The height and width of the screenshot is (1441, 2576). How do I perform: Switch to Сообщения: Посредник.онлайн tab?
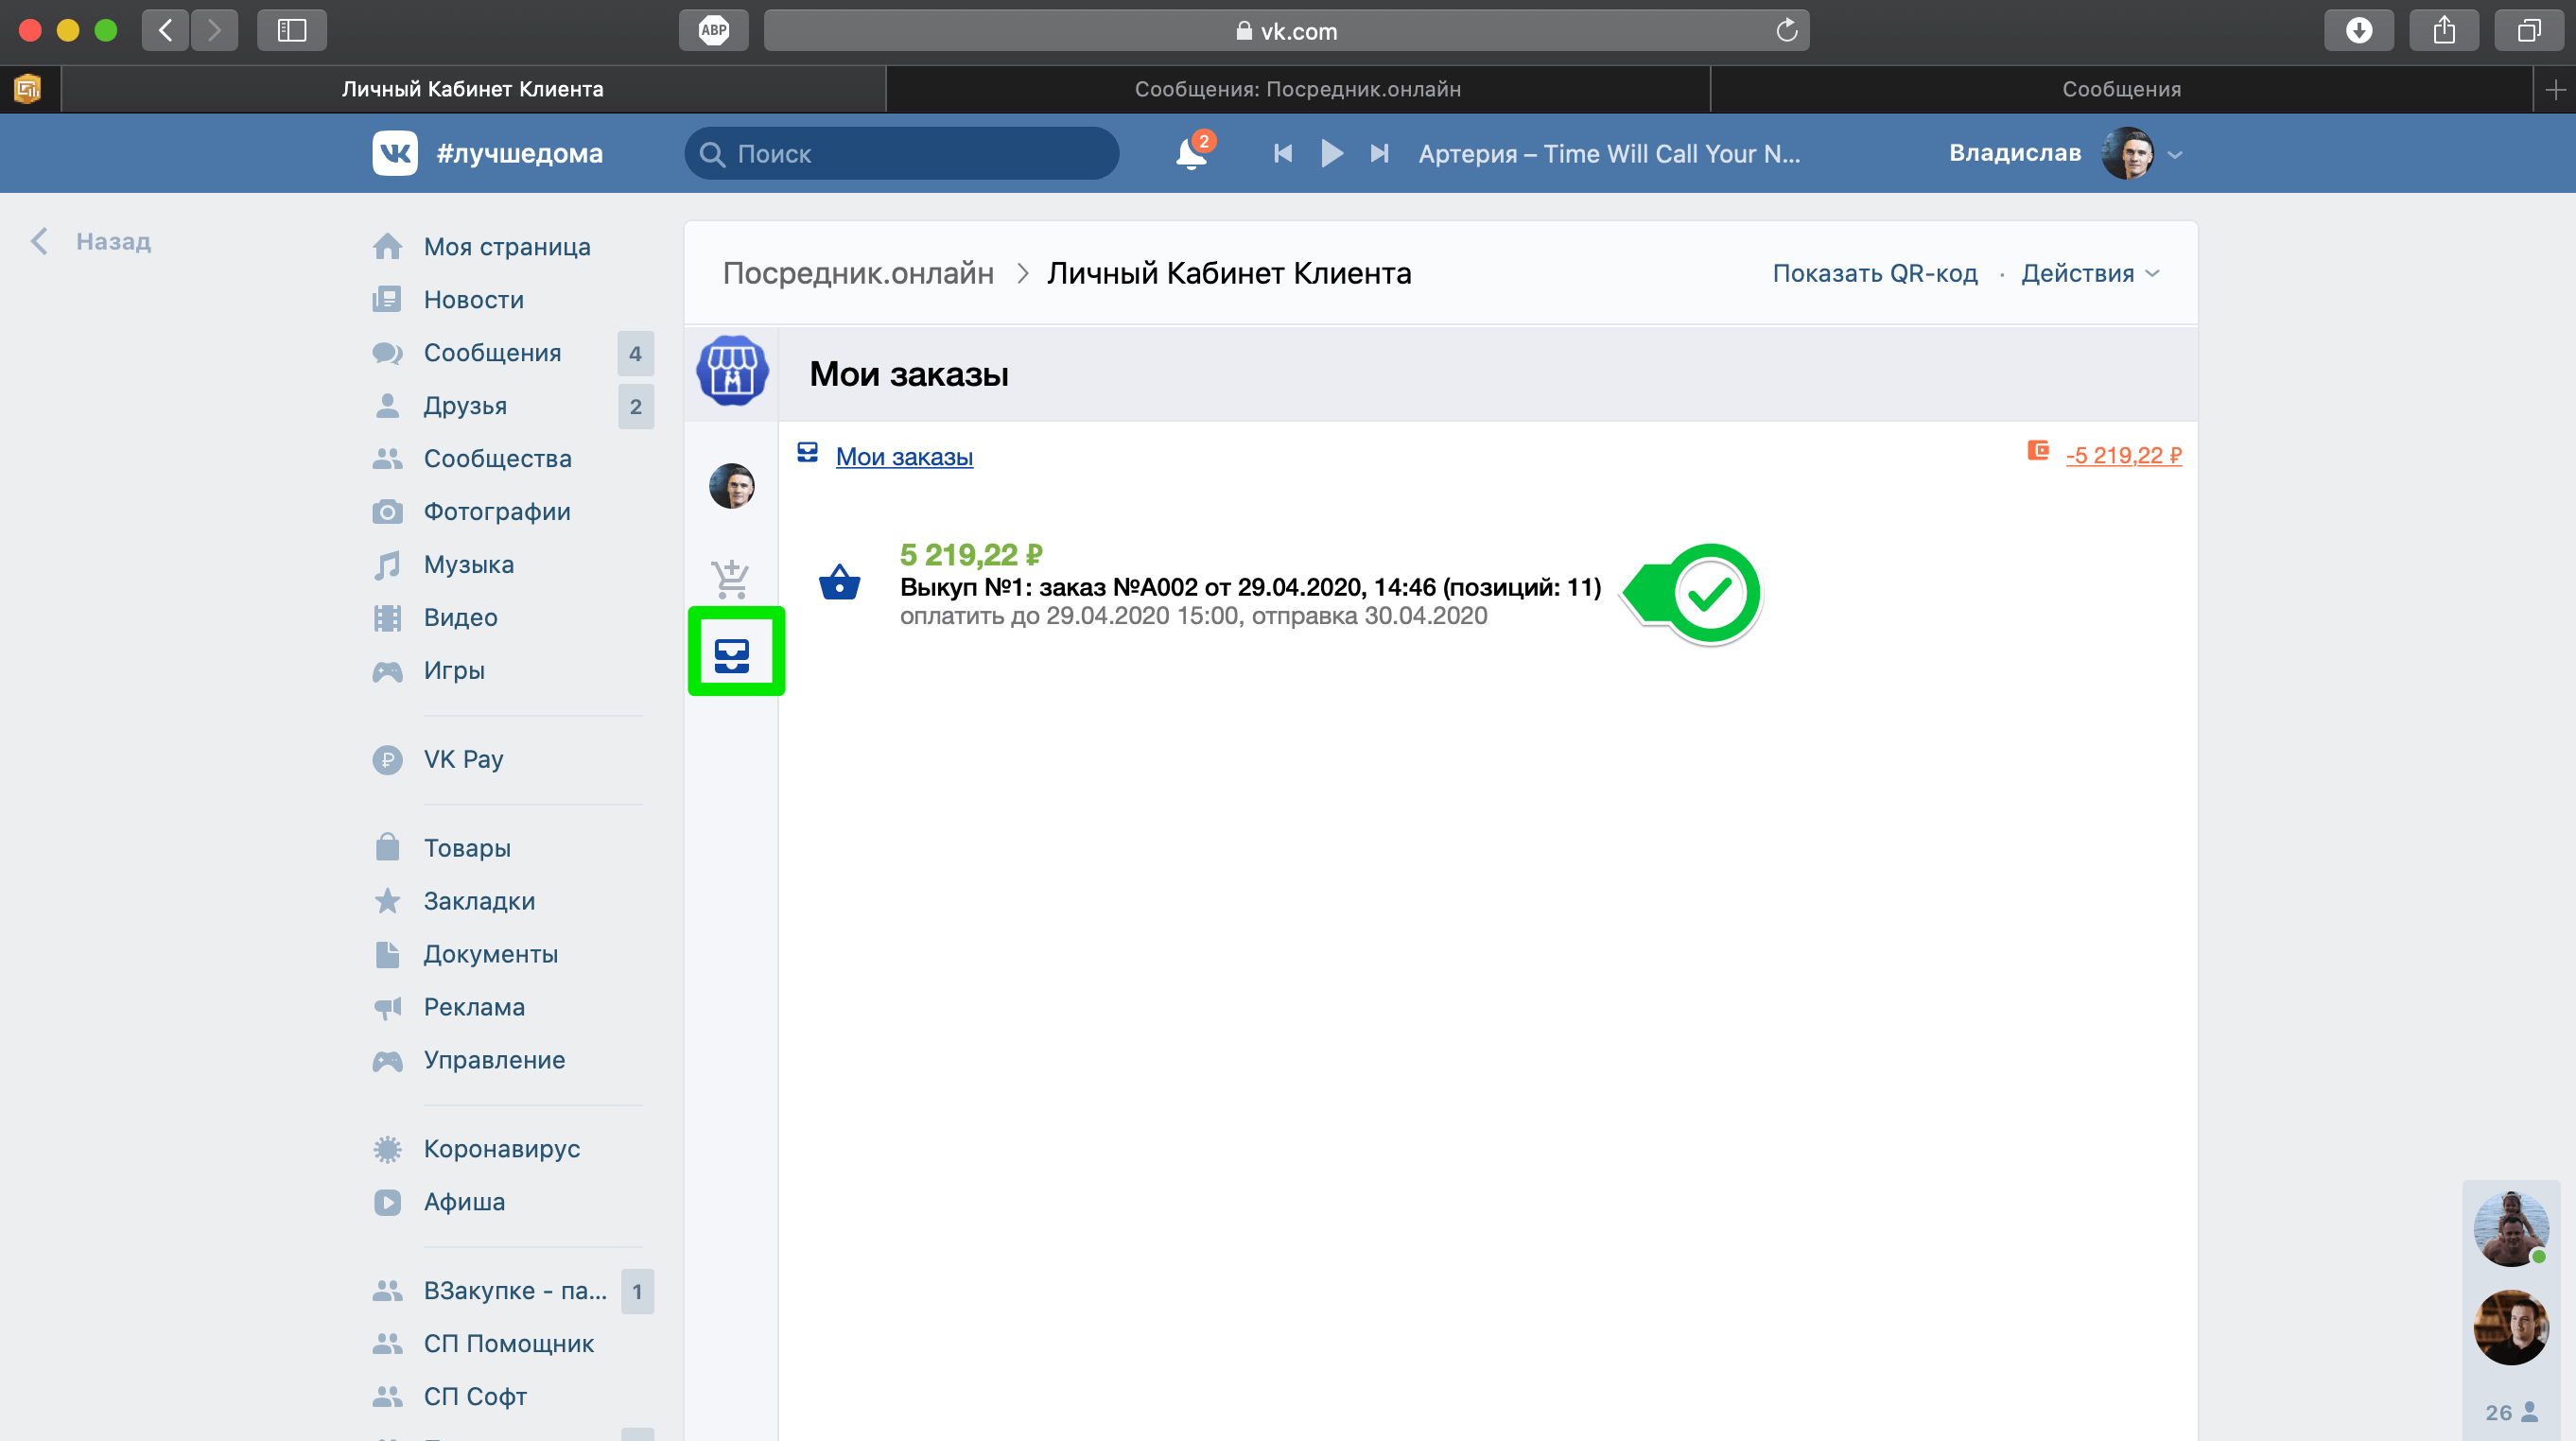click(x=1297, y=89)
